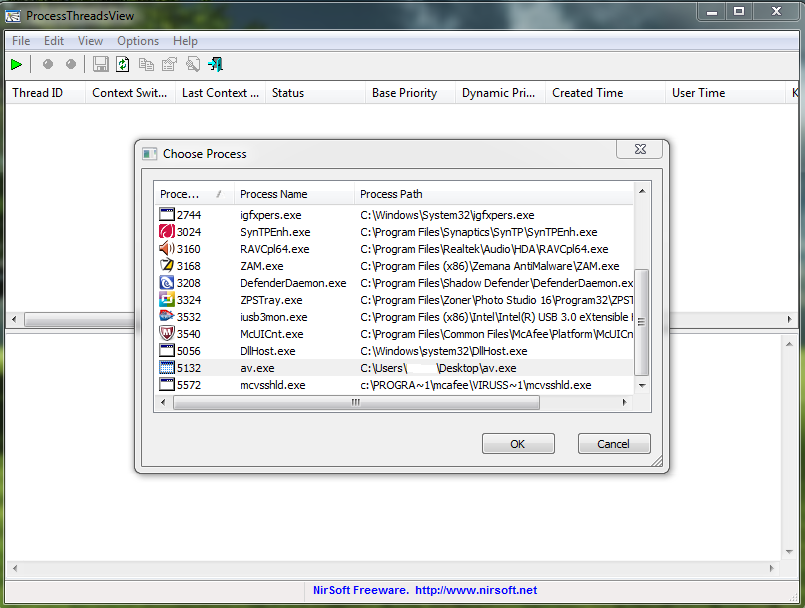Close the Choose Process dialog
Viewport: 805px width, 608px height.
point(640,149)
